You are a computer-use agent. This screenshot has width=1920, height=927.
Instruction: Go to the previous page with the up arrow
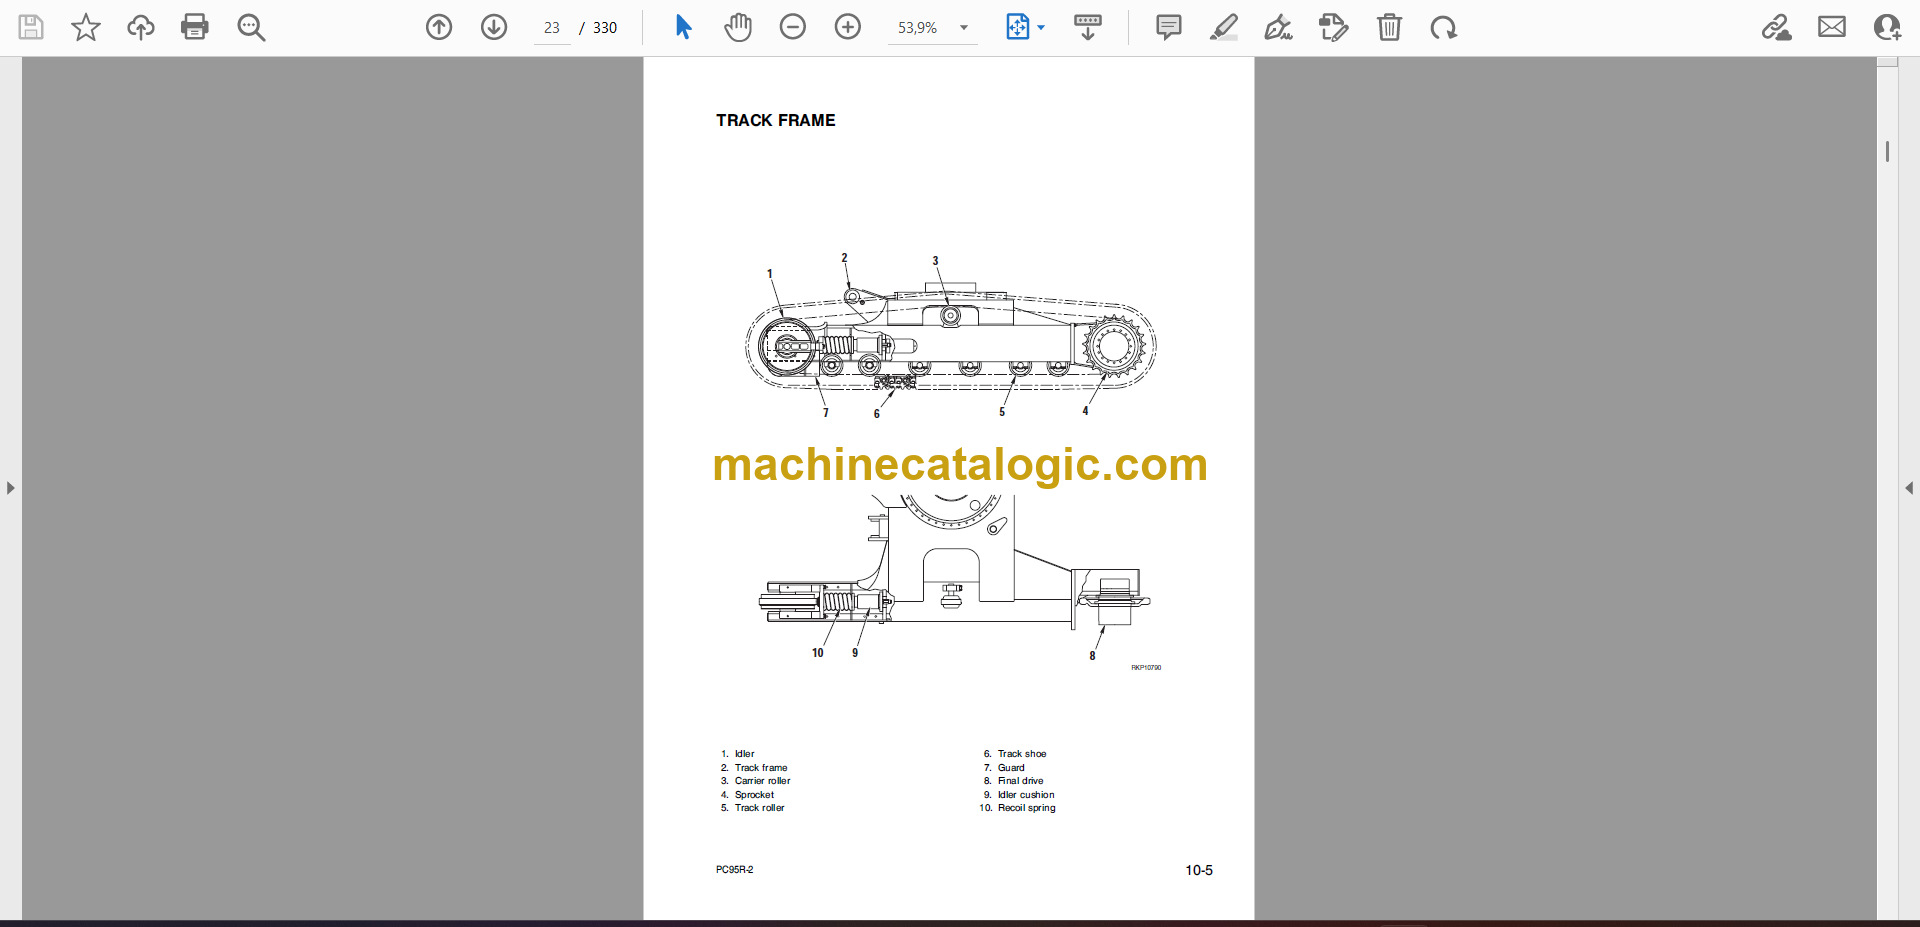pyautogui.click(x=439, y=27)
